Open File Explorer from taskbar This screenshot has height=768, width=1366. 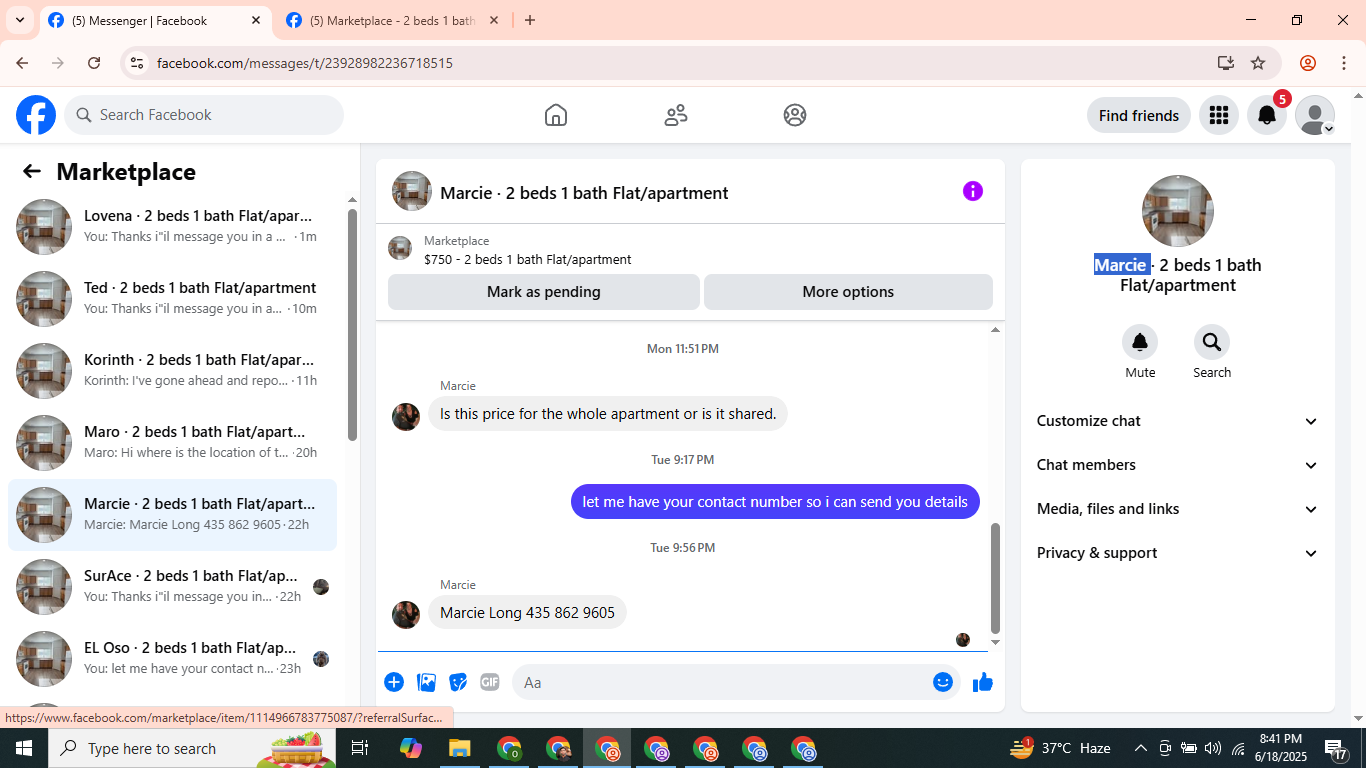(x=459, y=748)
